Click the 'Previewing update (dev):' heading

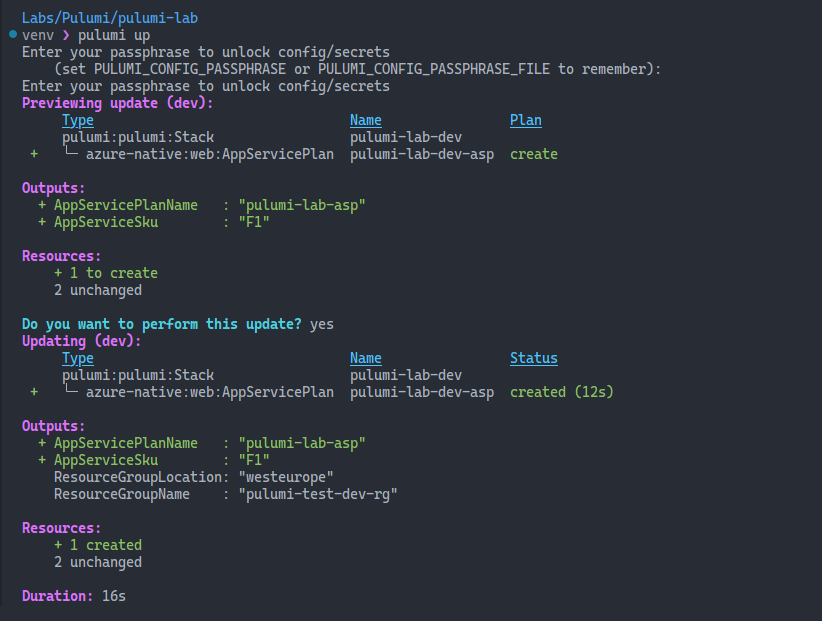pos(117,103)
